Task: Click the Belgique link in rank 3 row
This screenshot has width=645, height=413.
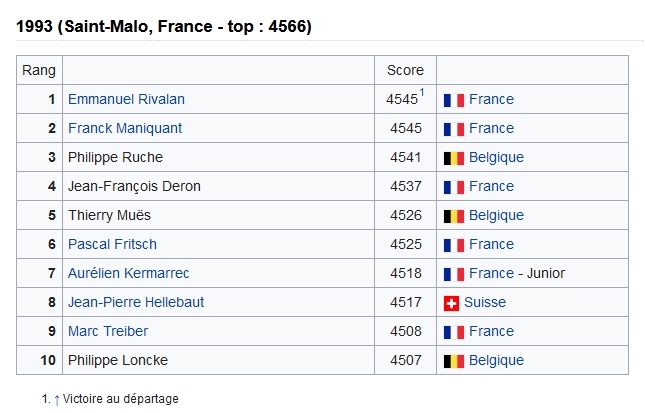Action: (x=497, y=158)
